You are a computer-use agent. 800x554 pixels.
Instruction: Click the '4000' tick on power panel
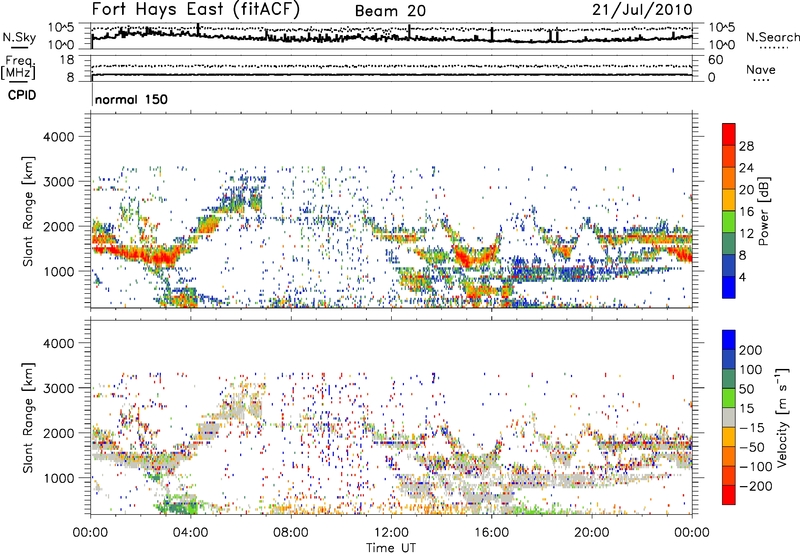point(59,137)
